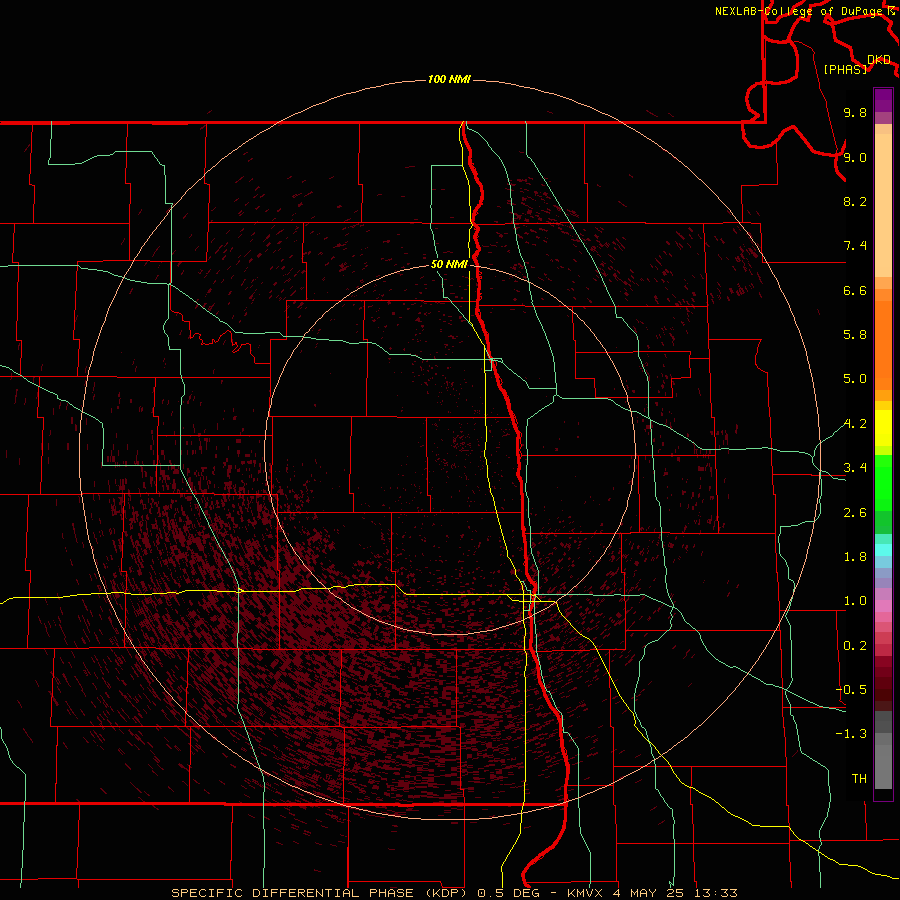Image resolution: width=900 pixels, height=900 pixels.
Task: Click the [PHAS] units label
Action: [x=845, y=69]
